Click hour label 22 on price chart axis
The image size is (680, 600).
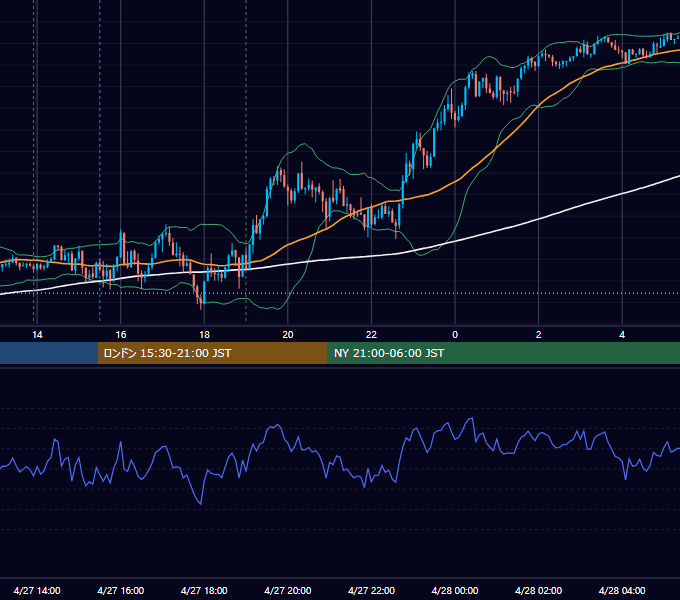point(371,335)
